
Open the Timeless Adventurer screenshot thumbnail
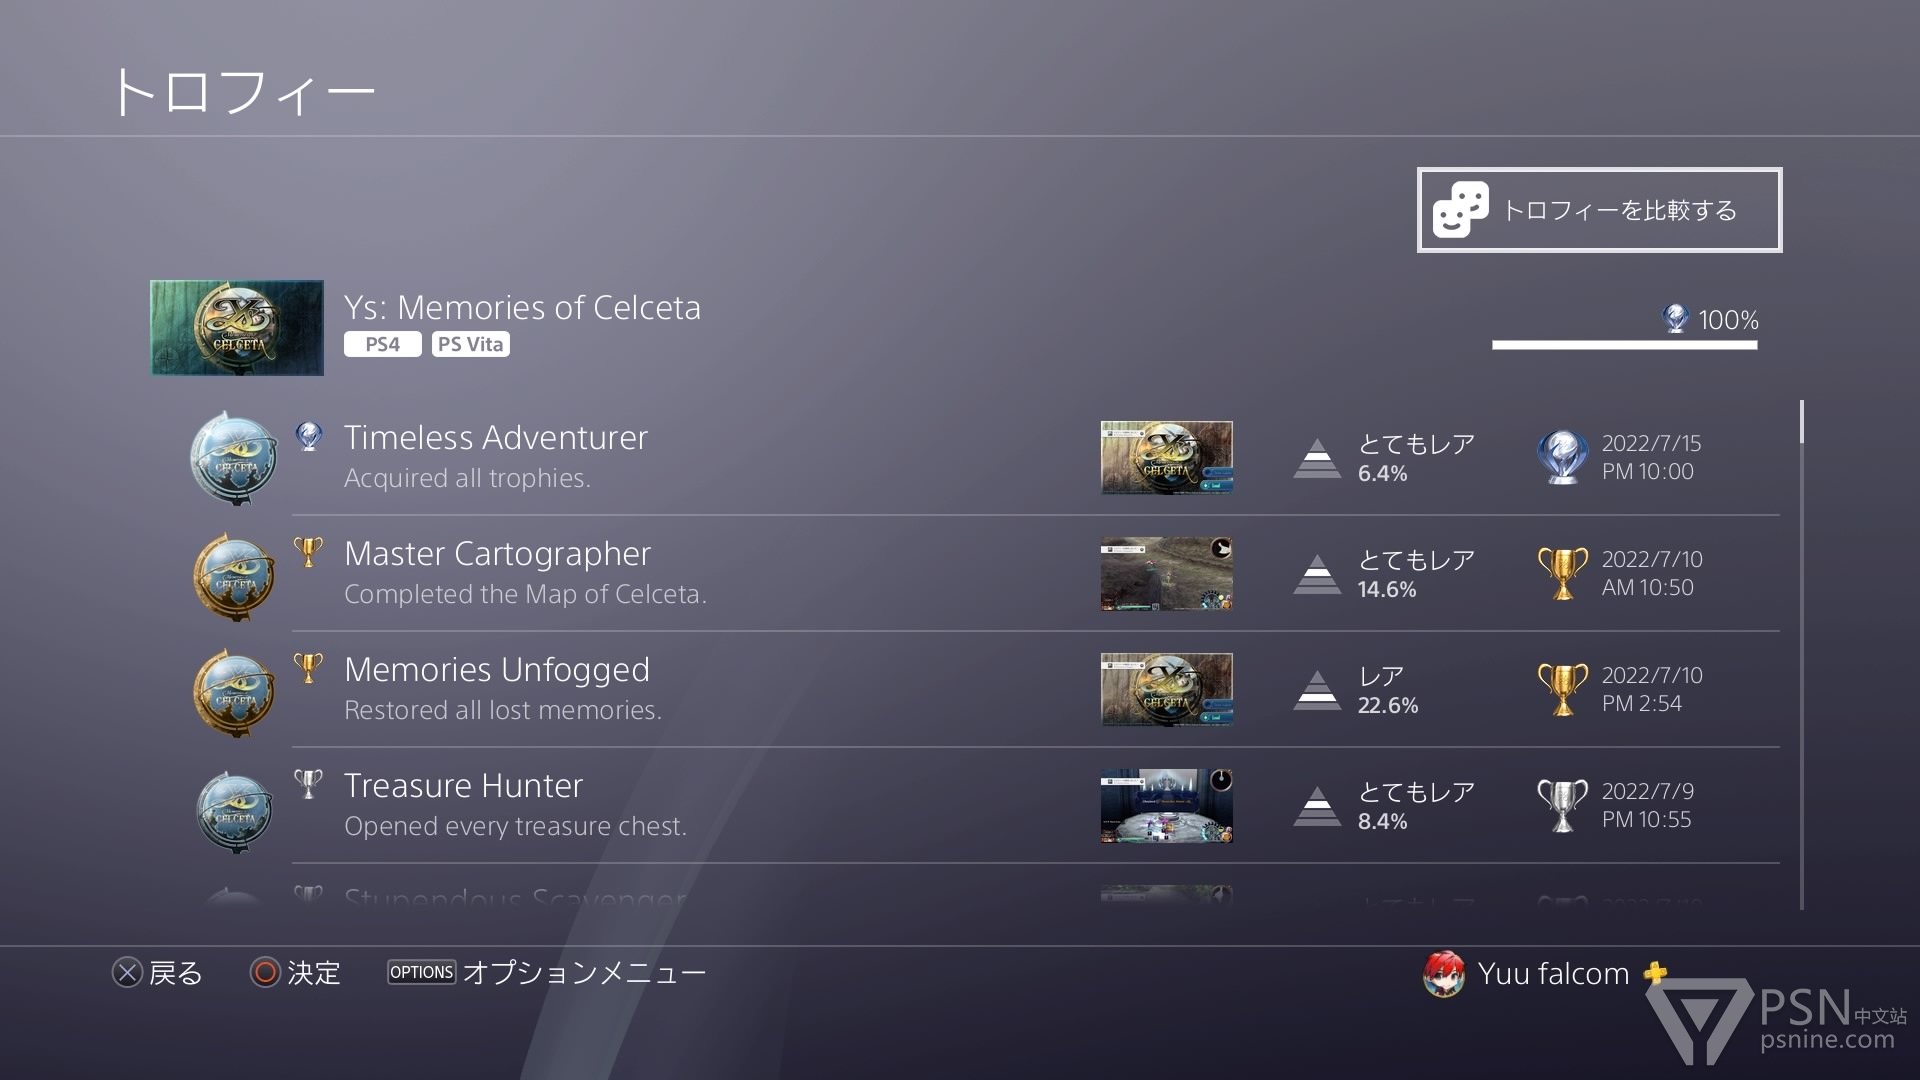(x=1166, y=457)
